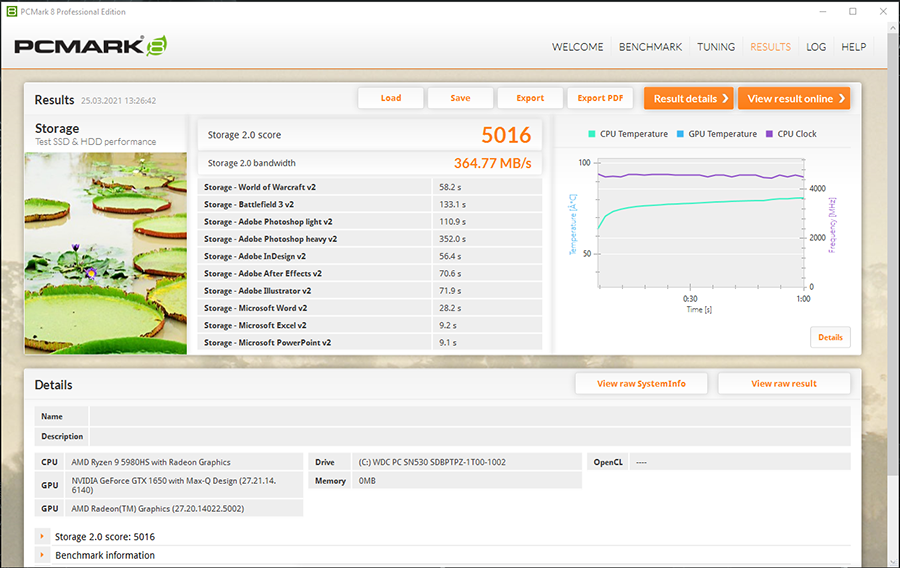Click the temperature and clock graph

(700, 225)
